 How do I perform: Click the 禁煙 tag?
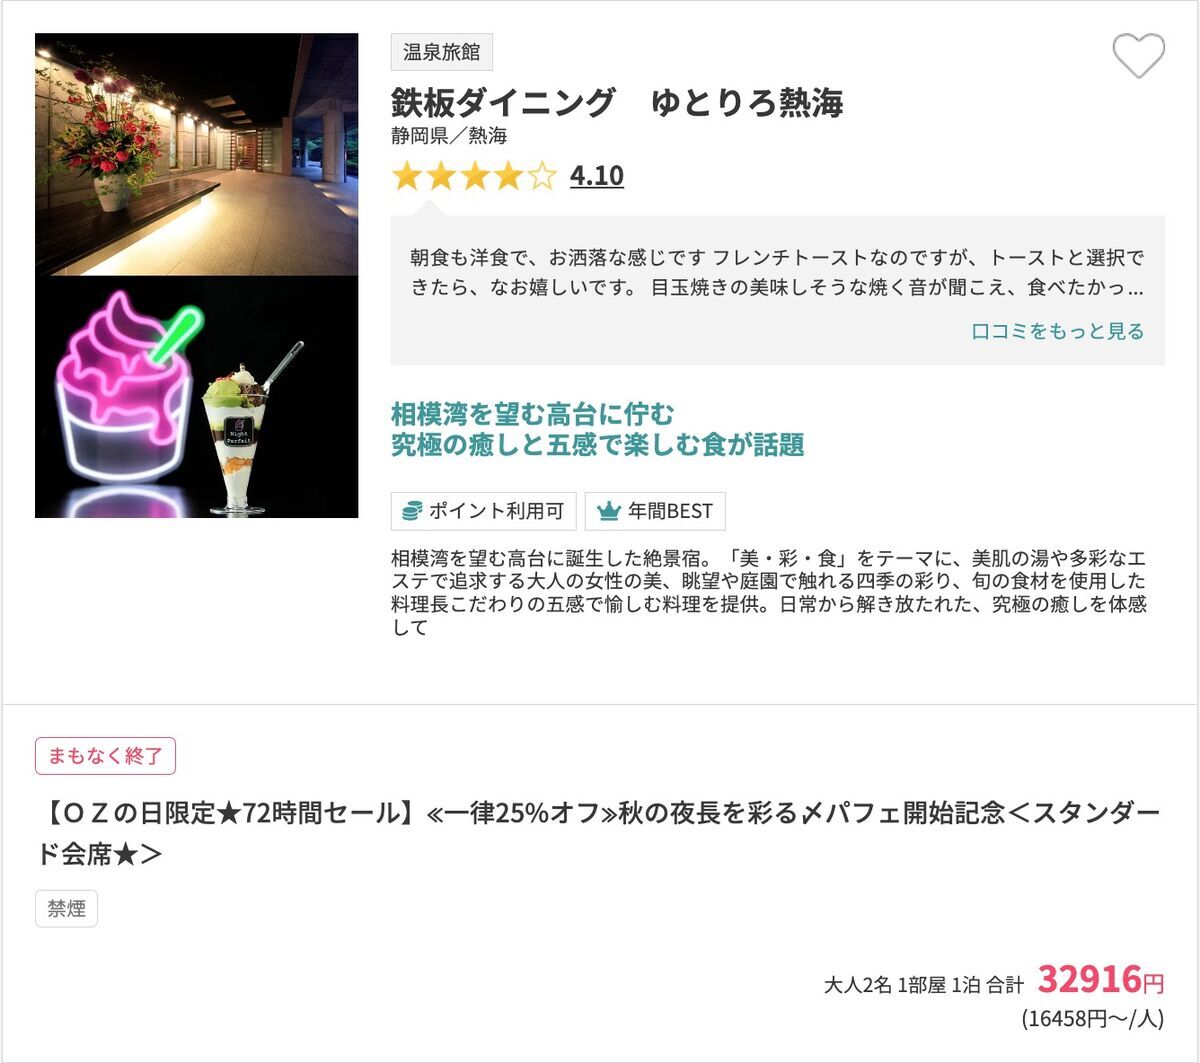(66, 909)
